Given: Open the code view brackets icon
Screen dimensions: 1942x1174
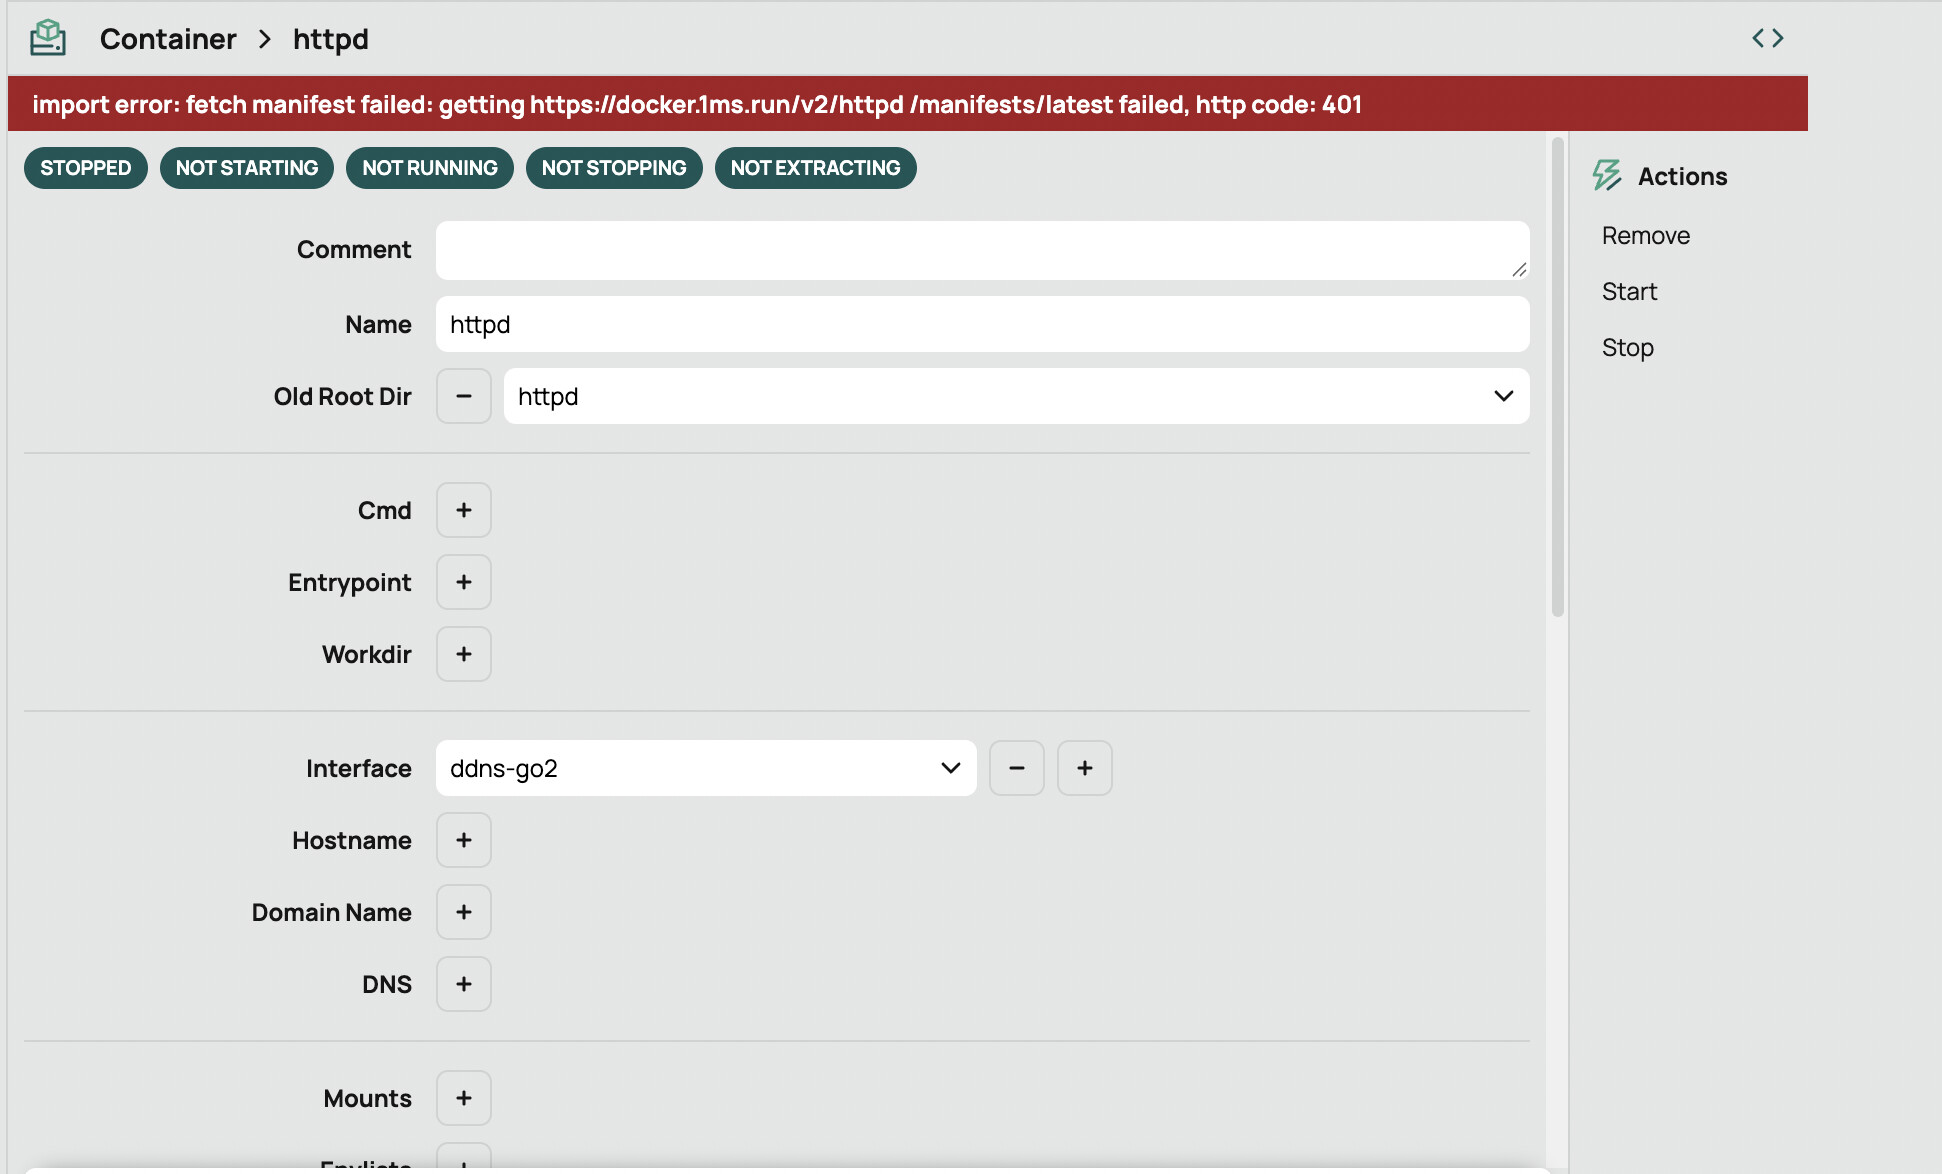Looking at the screenshot, I should coord(1767,38).
